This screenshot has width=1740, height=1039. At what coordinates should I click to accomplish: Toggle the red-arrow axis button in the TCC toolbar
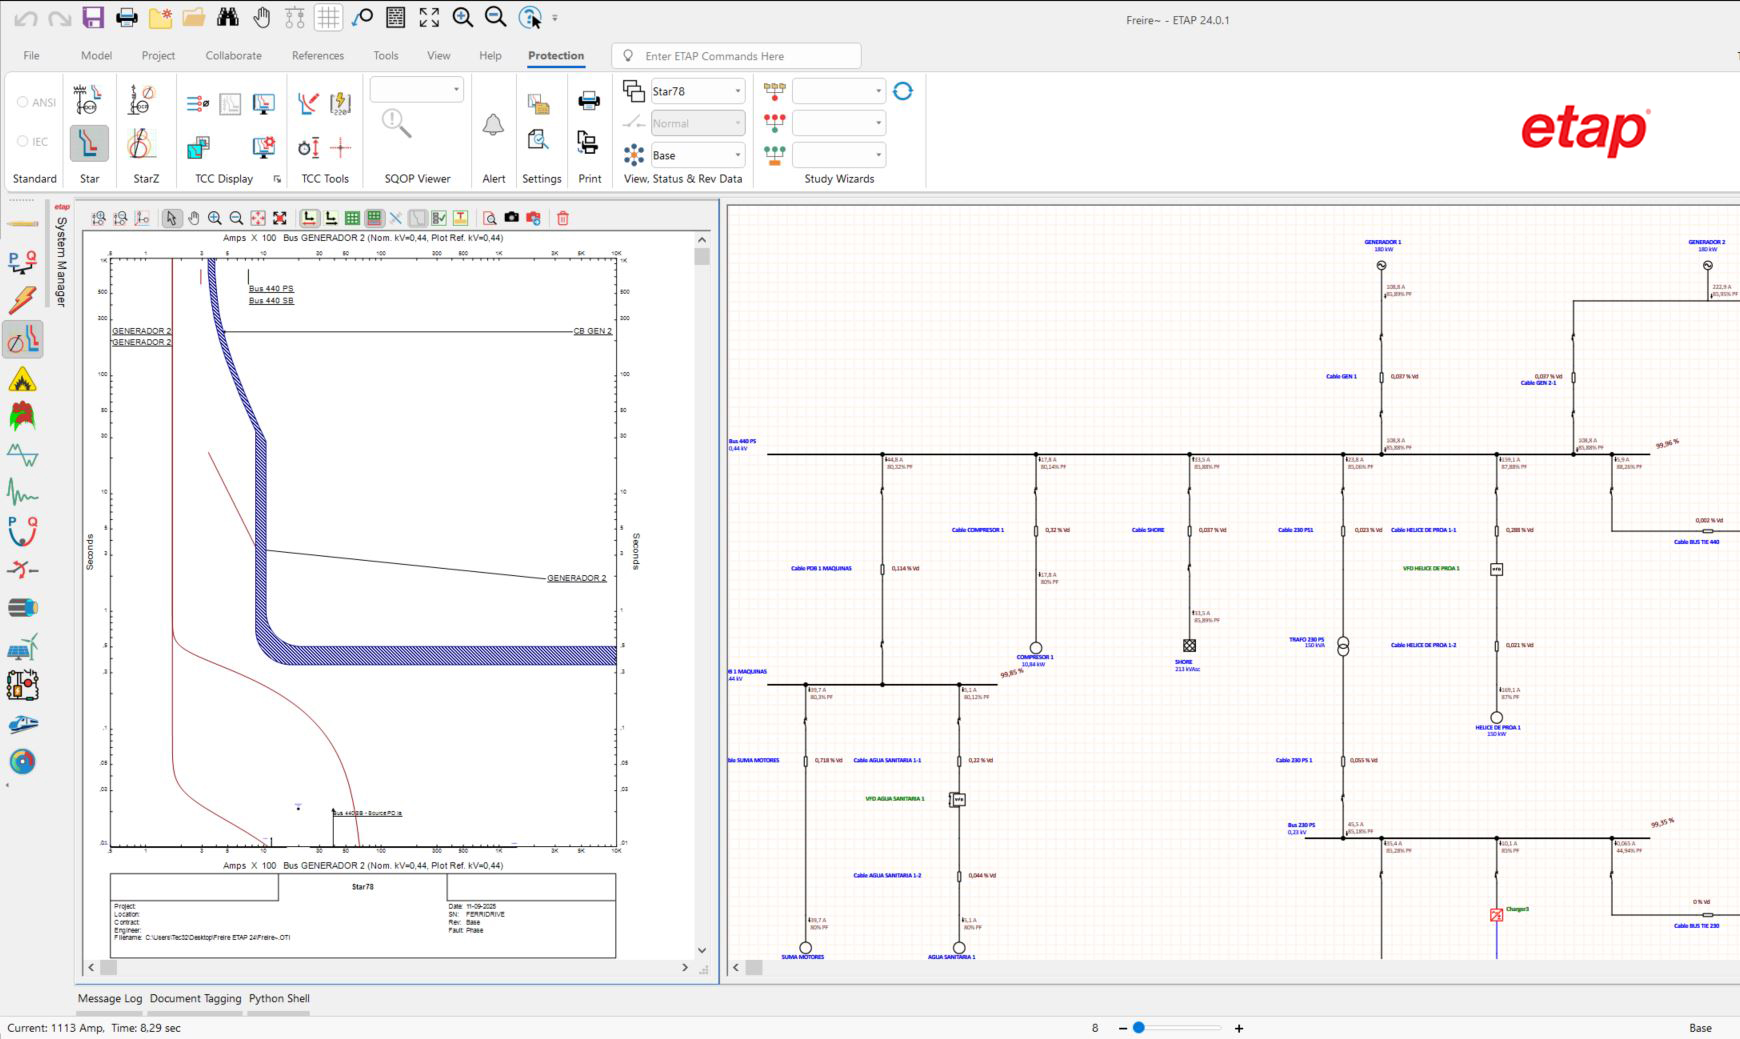(309, 217)
